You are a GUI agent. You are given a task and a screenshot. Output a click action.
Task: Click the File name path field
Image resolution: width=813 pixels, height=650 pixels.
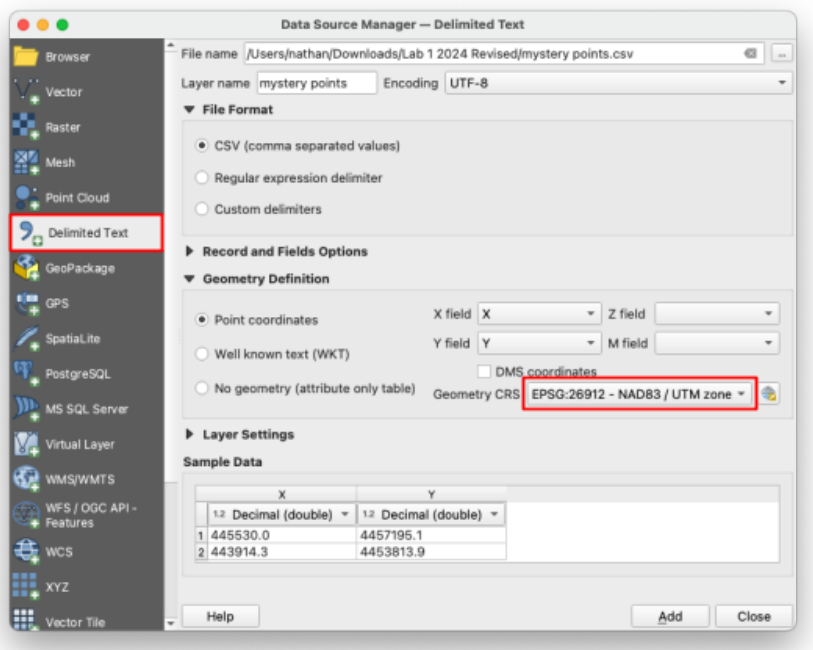[x=503, y=53]
